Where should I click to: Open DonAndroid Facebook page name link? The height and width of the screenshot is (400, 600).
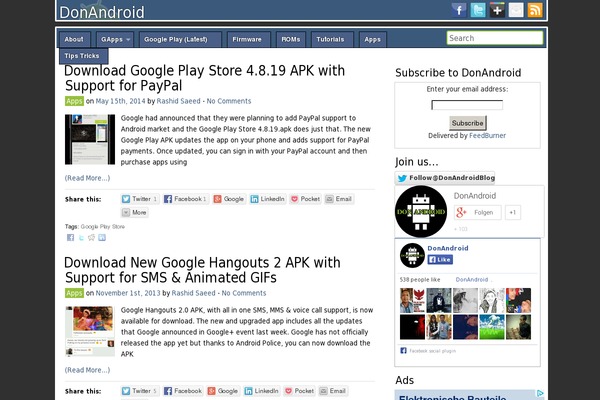448,248
